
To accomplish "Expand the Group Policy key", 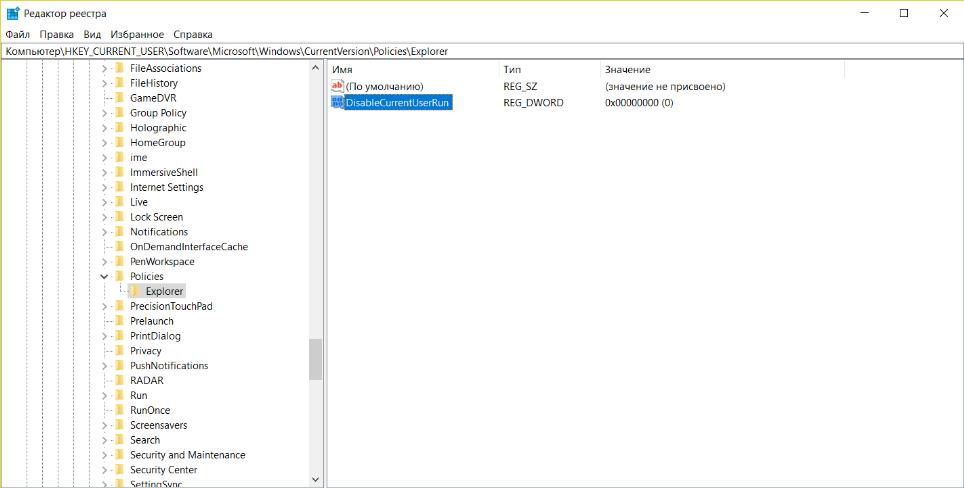I will pyautogui.click(x=105, y=113).
